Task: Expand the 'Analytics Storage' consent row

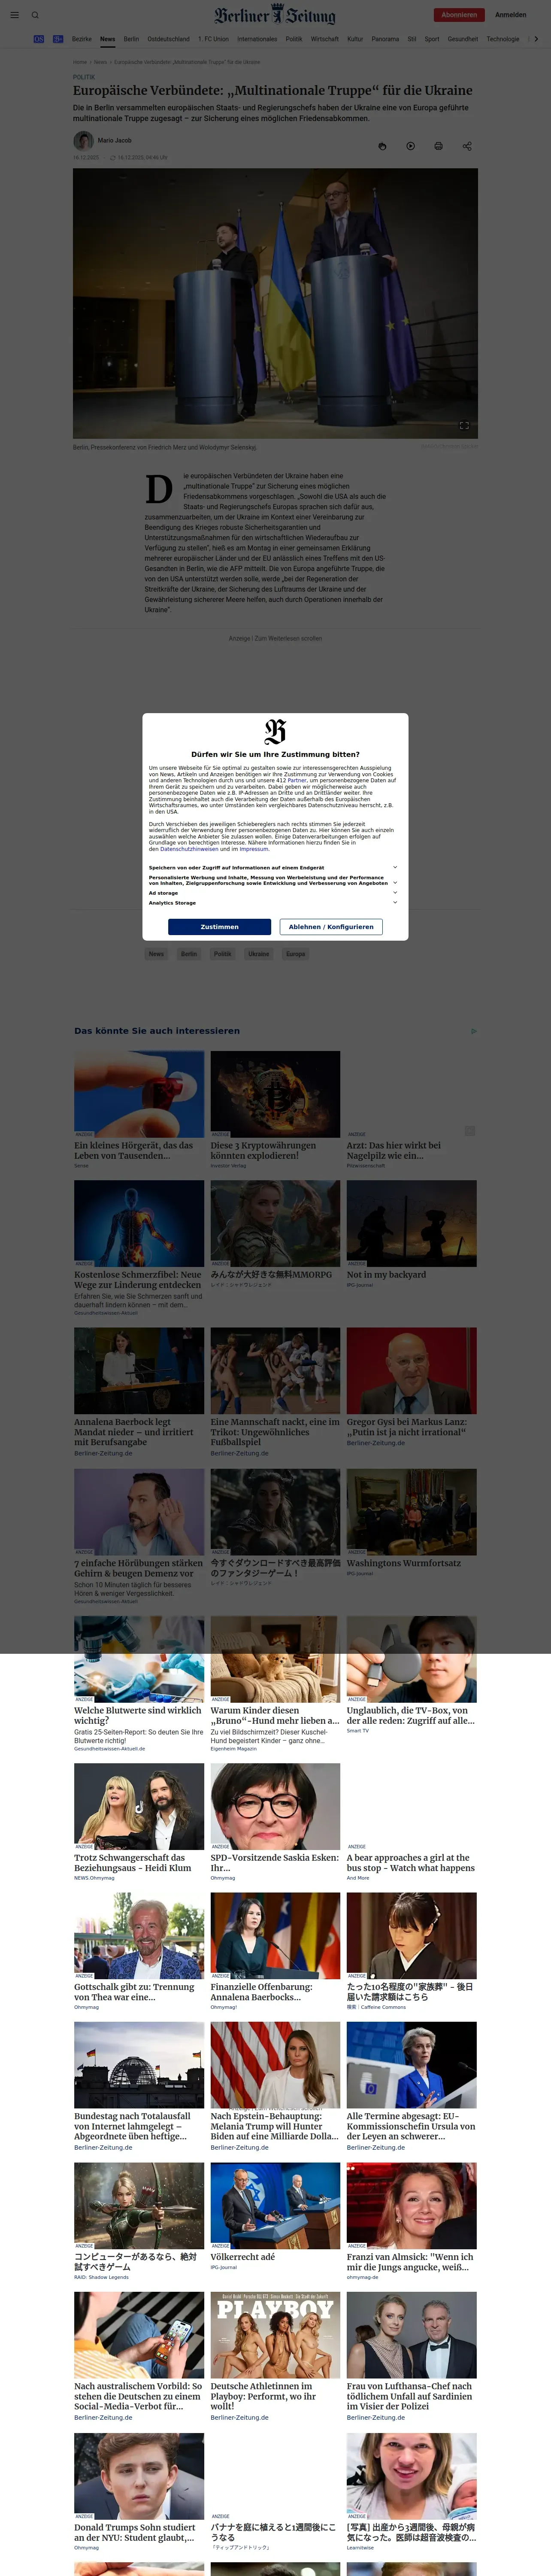Action: tap(273, 903)
